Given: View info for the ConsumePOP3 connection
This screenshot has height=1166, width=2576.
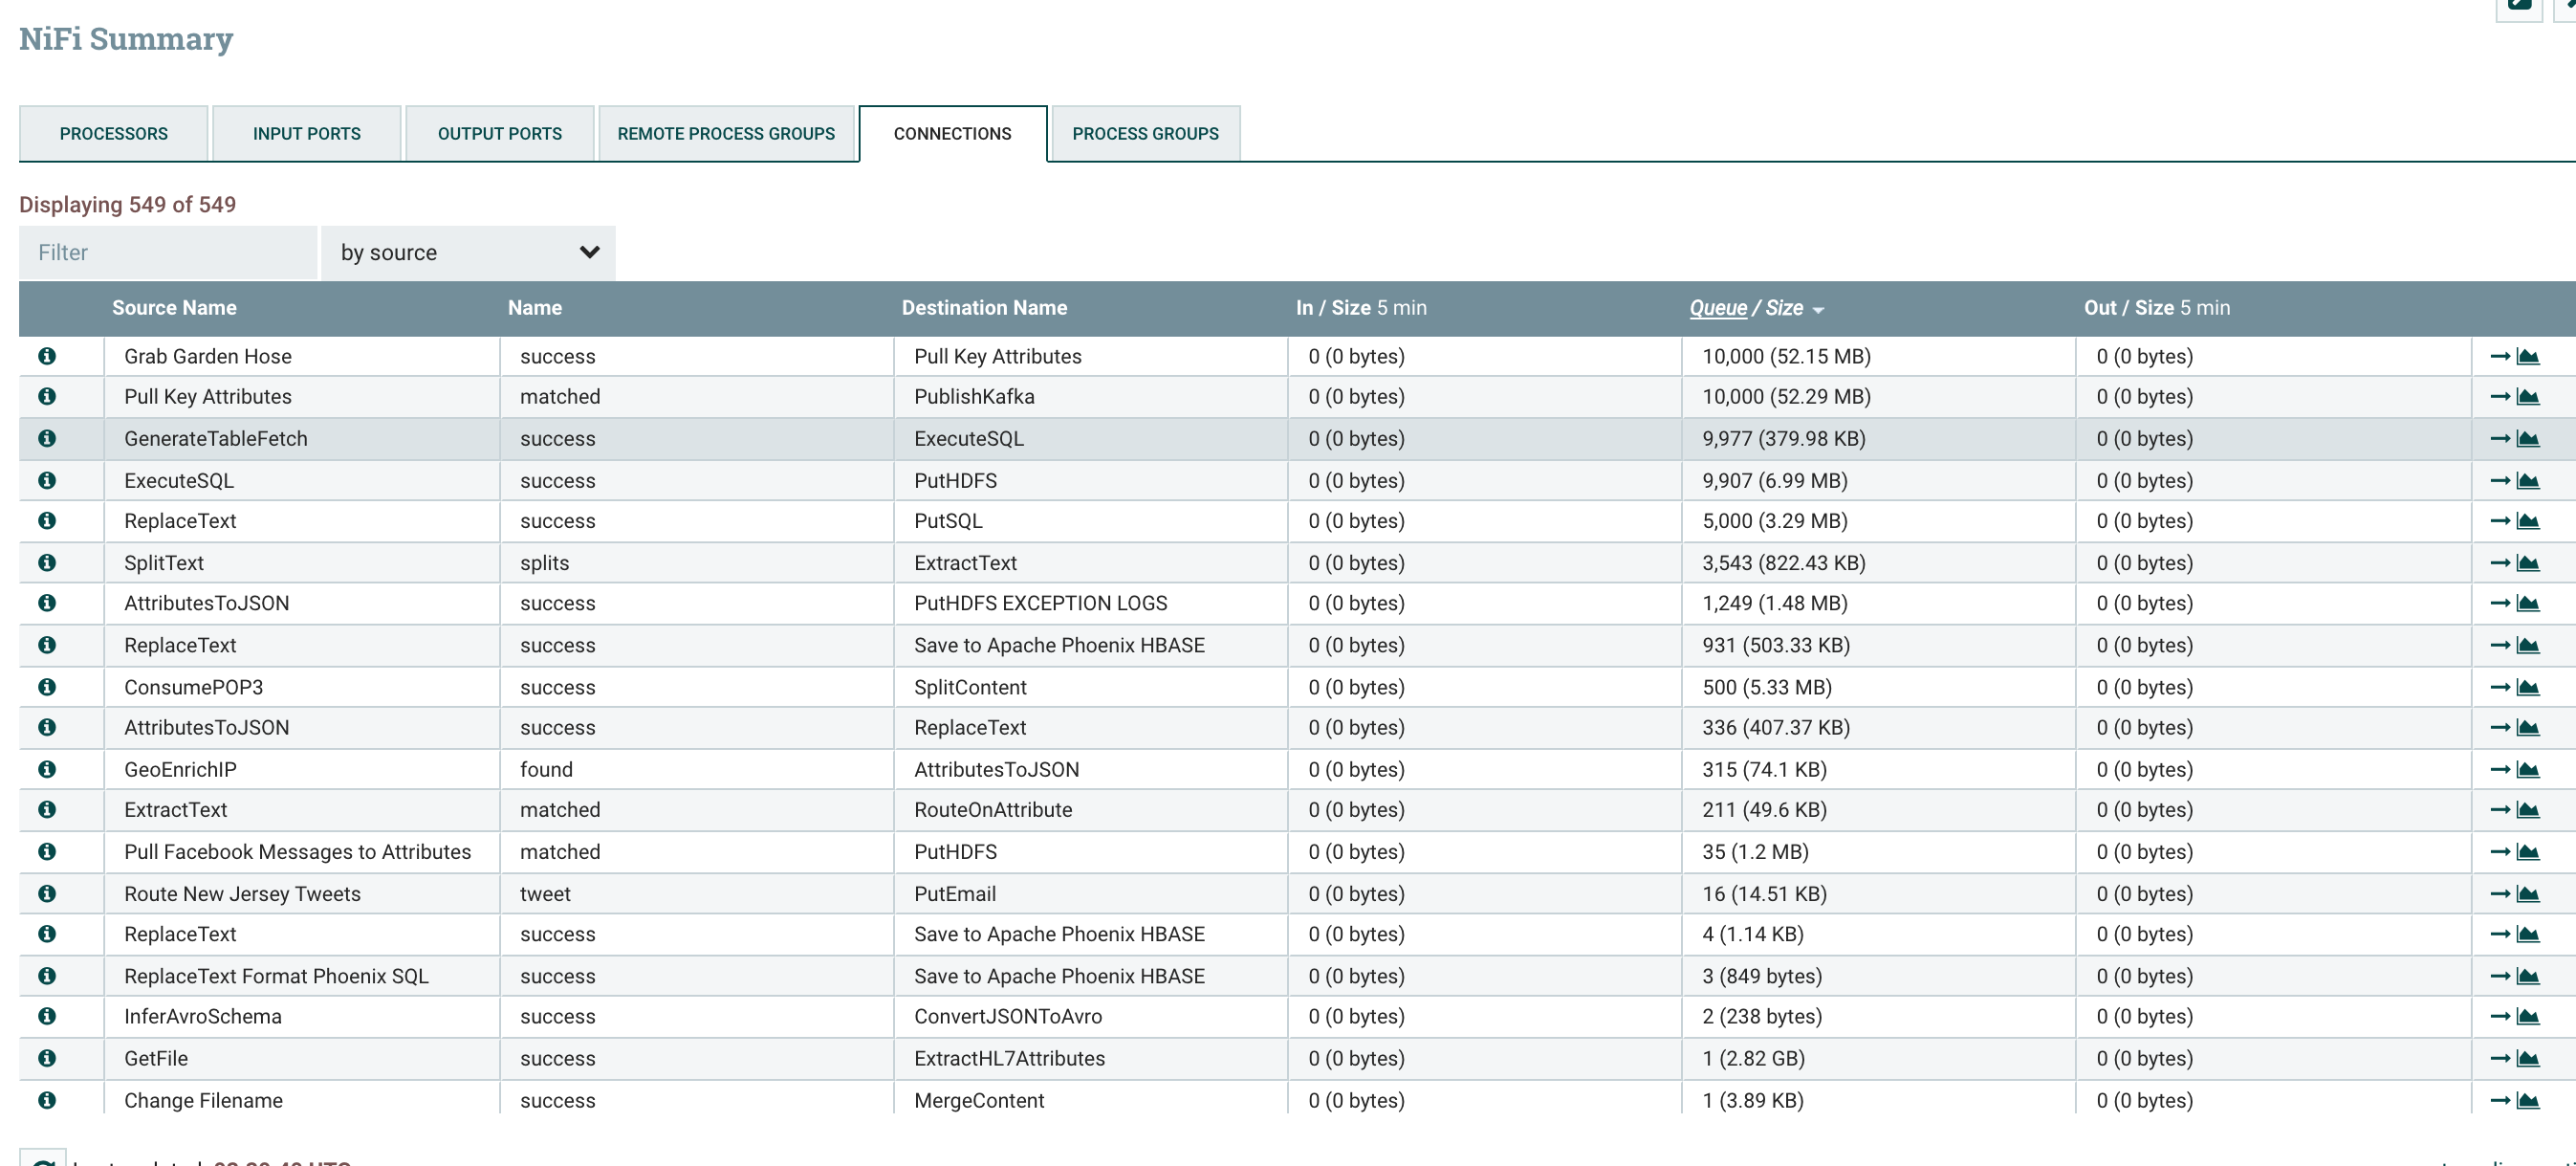Looking at the screenshot, I should click(48, 687).
